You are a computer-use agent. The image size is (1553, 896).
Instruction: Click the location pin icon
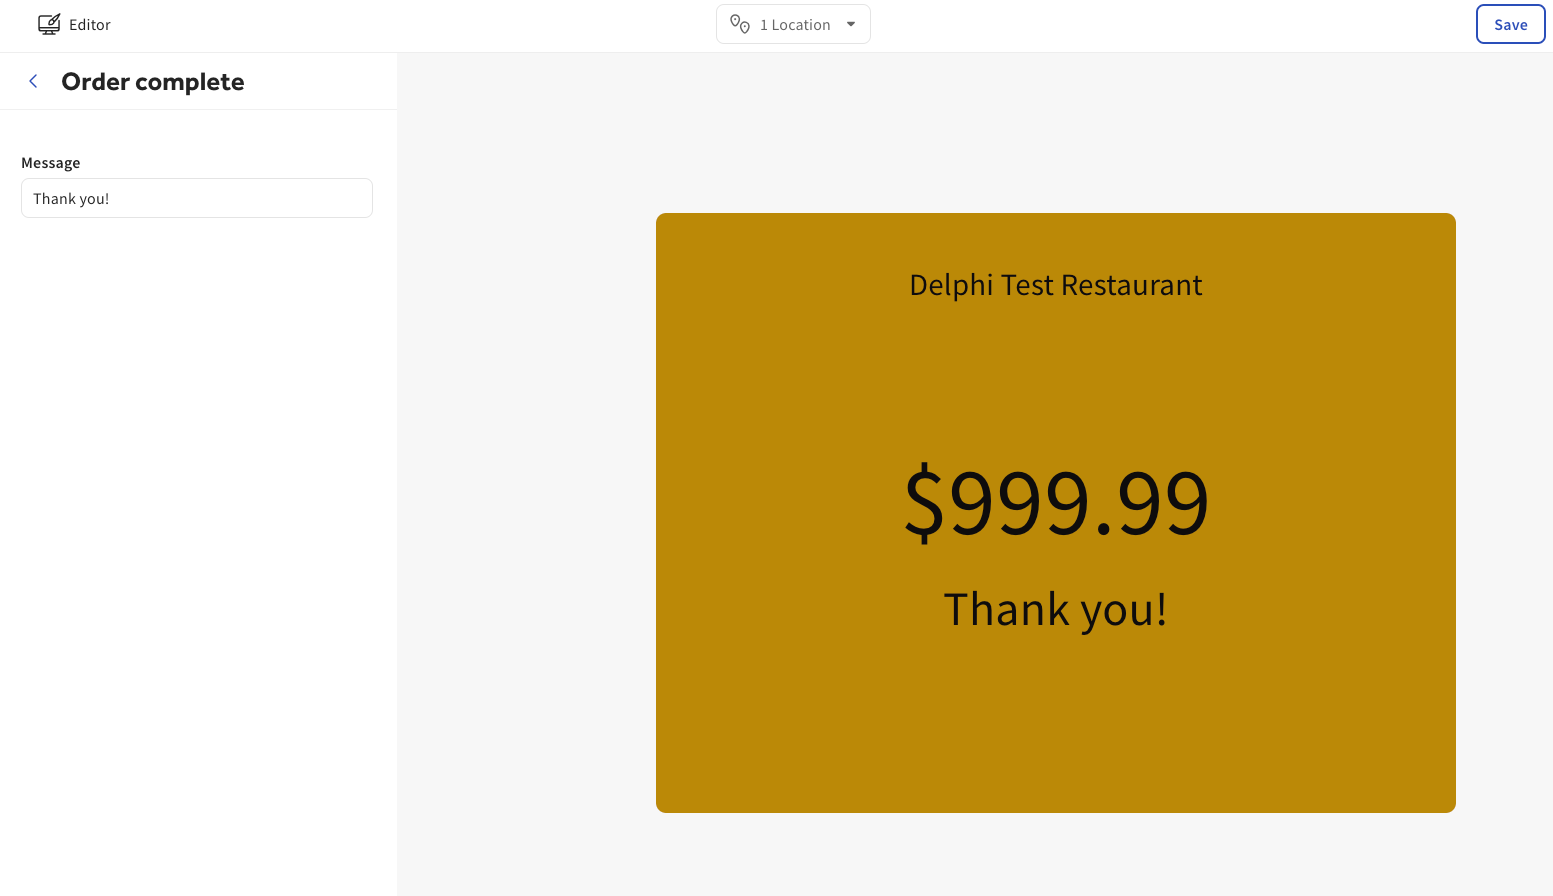point(740,24)
